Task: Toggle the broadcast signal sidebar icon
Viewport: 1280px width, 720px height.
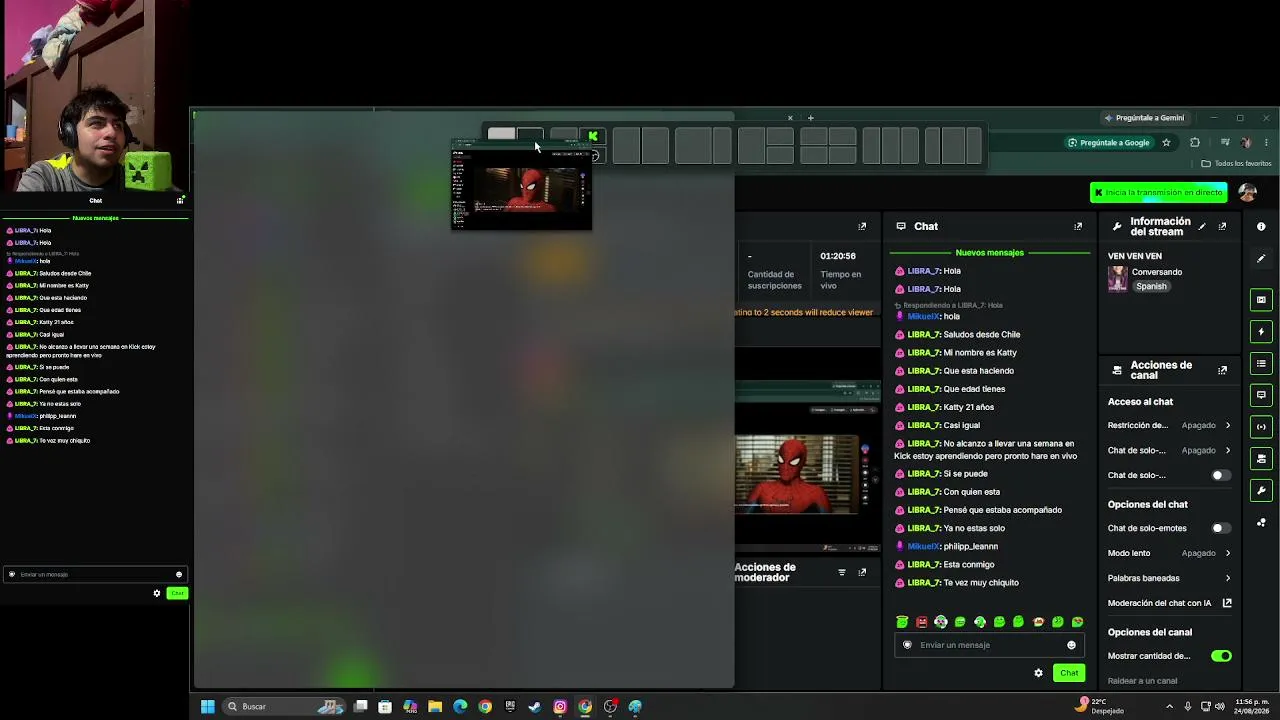Action: tap(1261, 427)
